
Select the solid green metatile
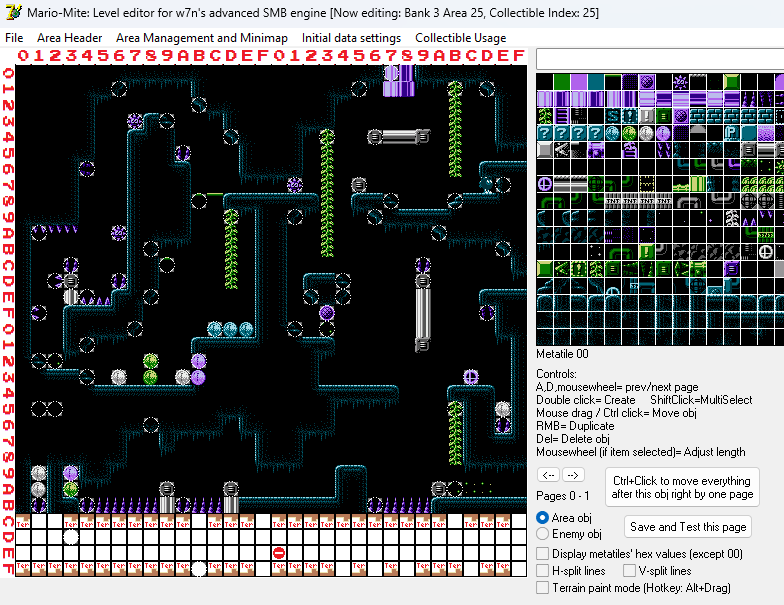click(562, 82)
